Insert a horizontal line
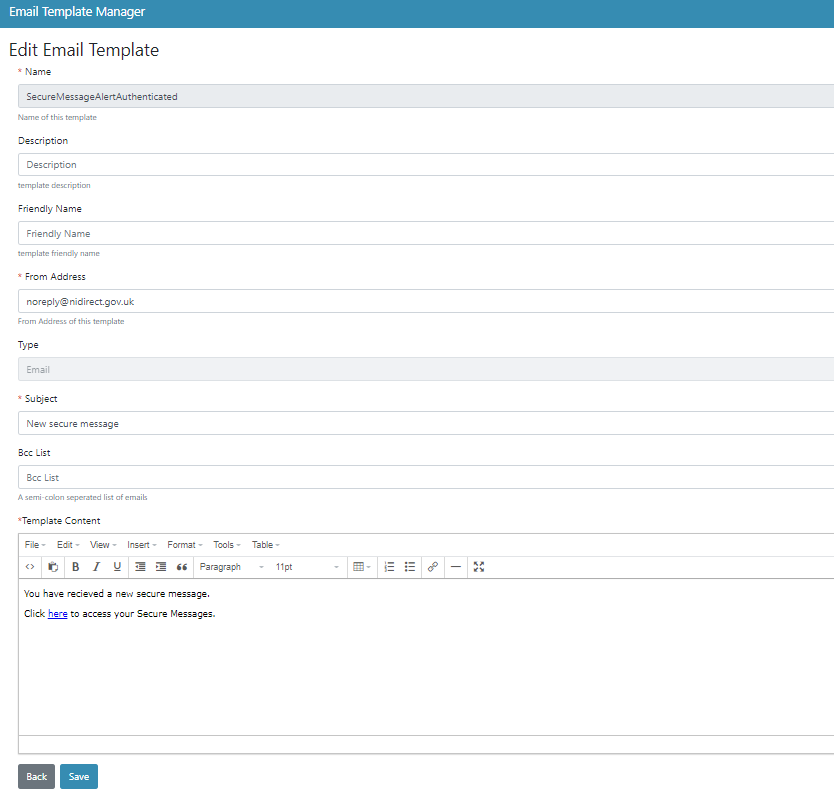The image size is (834, 803). 456,567
